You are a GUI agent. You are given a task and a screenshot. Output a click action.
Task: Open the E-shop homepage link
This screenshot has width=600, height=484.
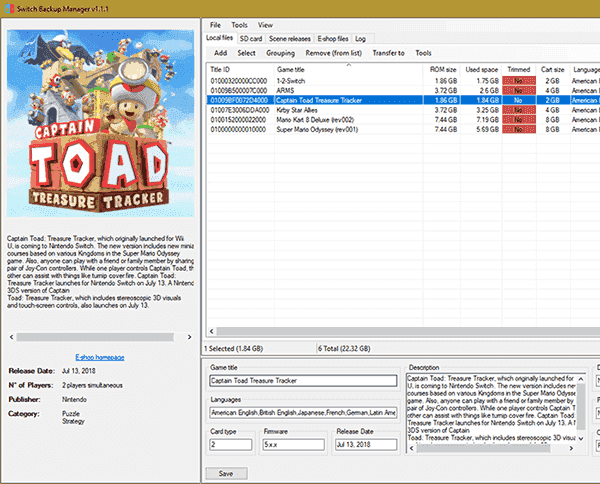click(100, 357)
